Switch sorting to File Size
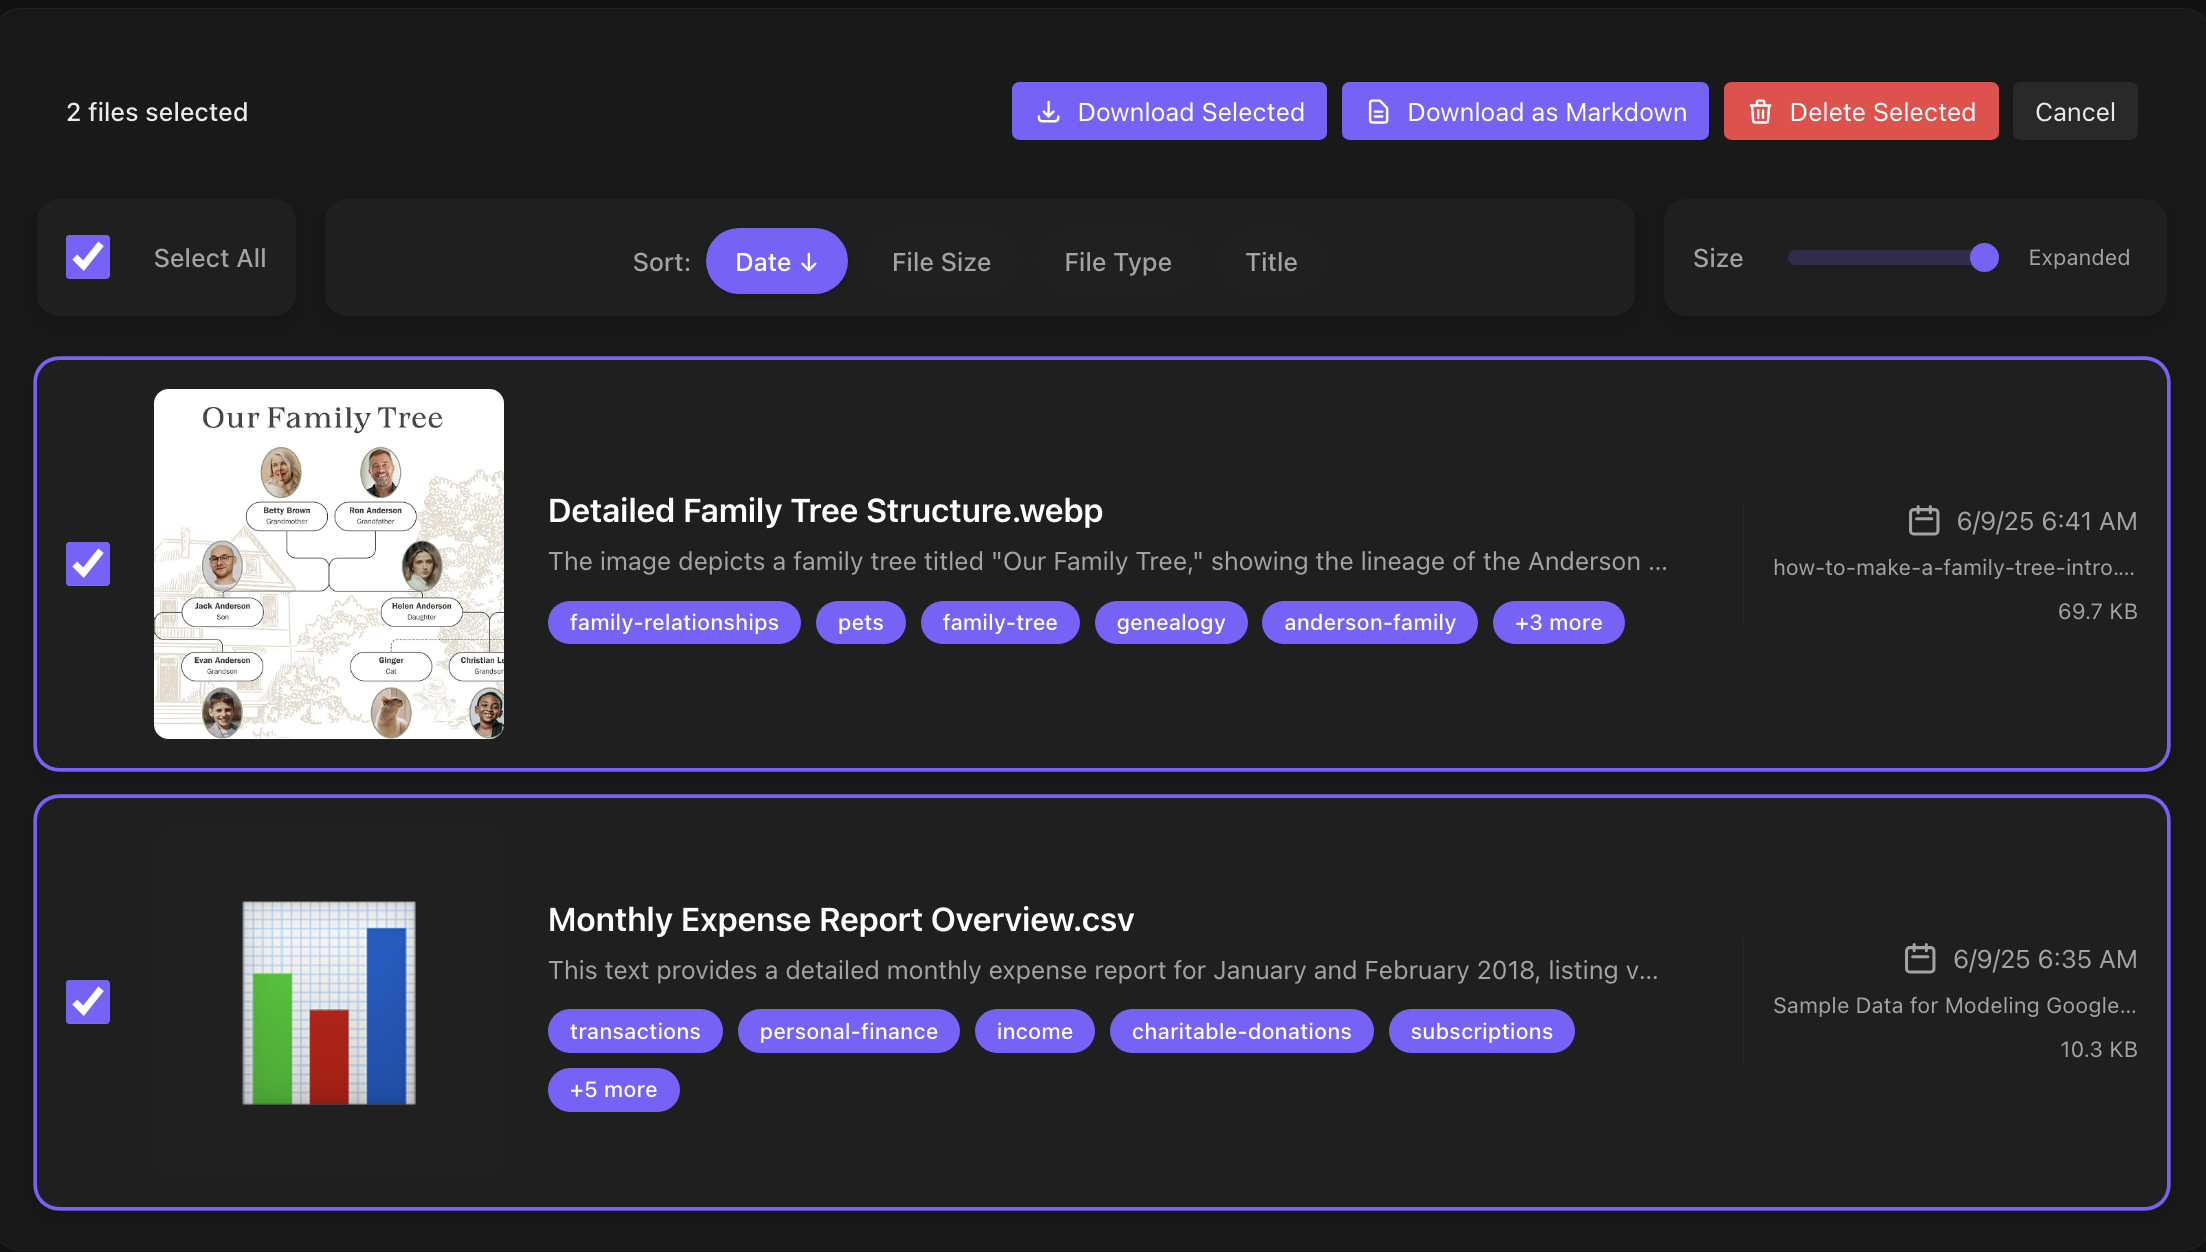The height and width of the screenshot is (1252, 2206). (940, 261)
